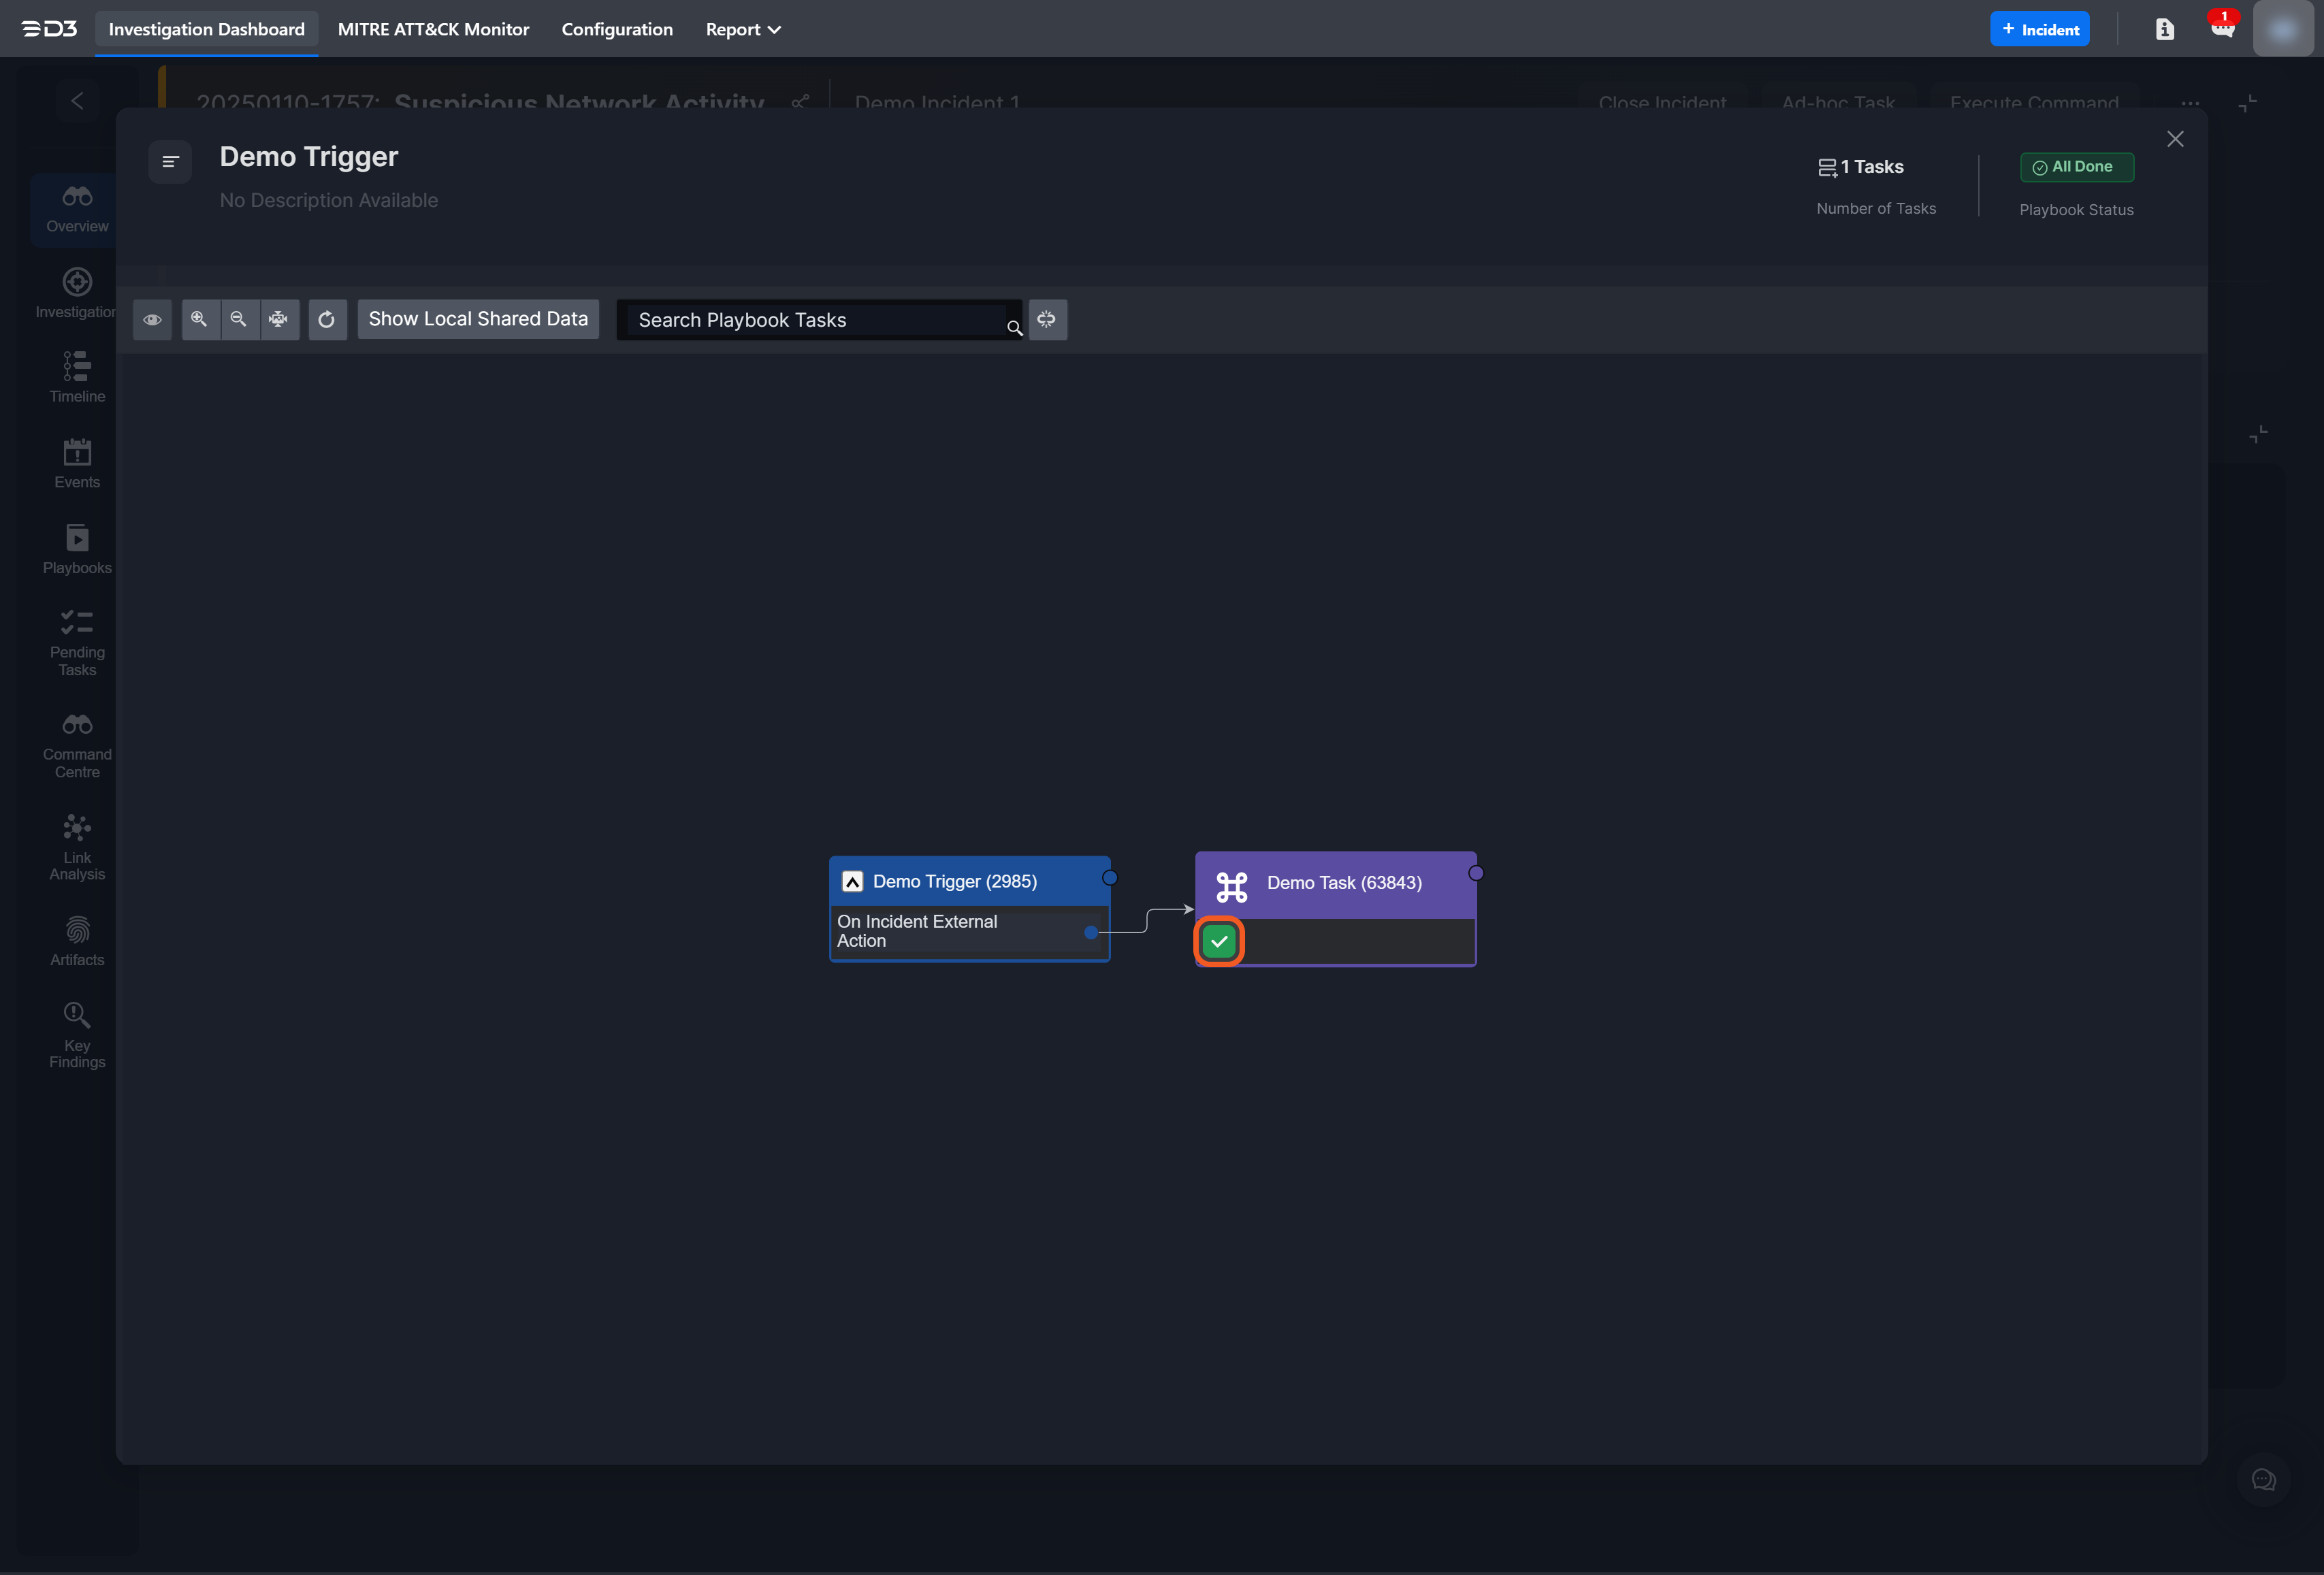Zoom in on the playbook canvas
Screen dimensions: 2324x1575
[199, 319]
